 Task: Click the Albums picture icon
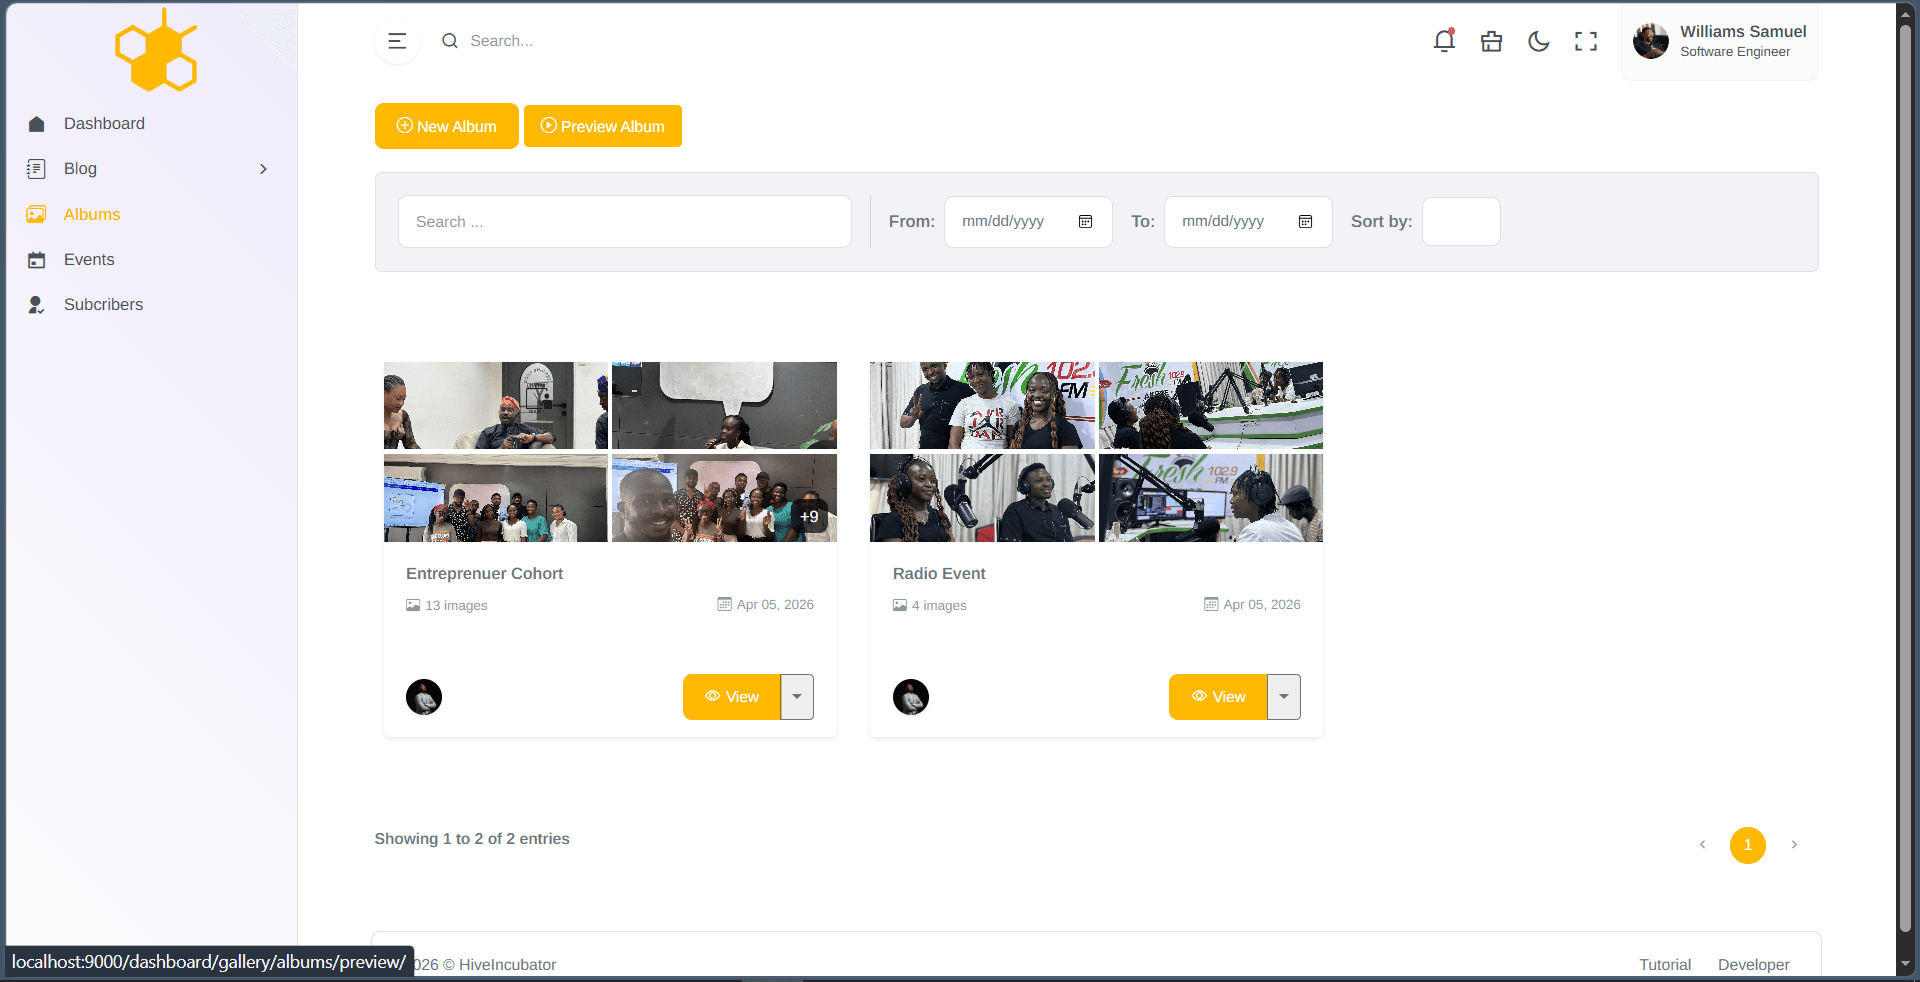tap(37, 214)
